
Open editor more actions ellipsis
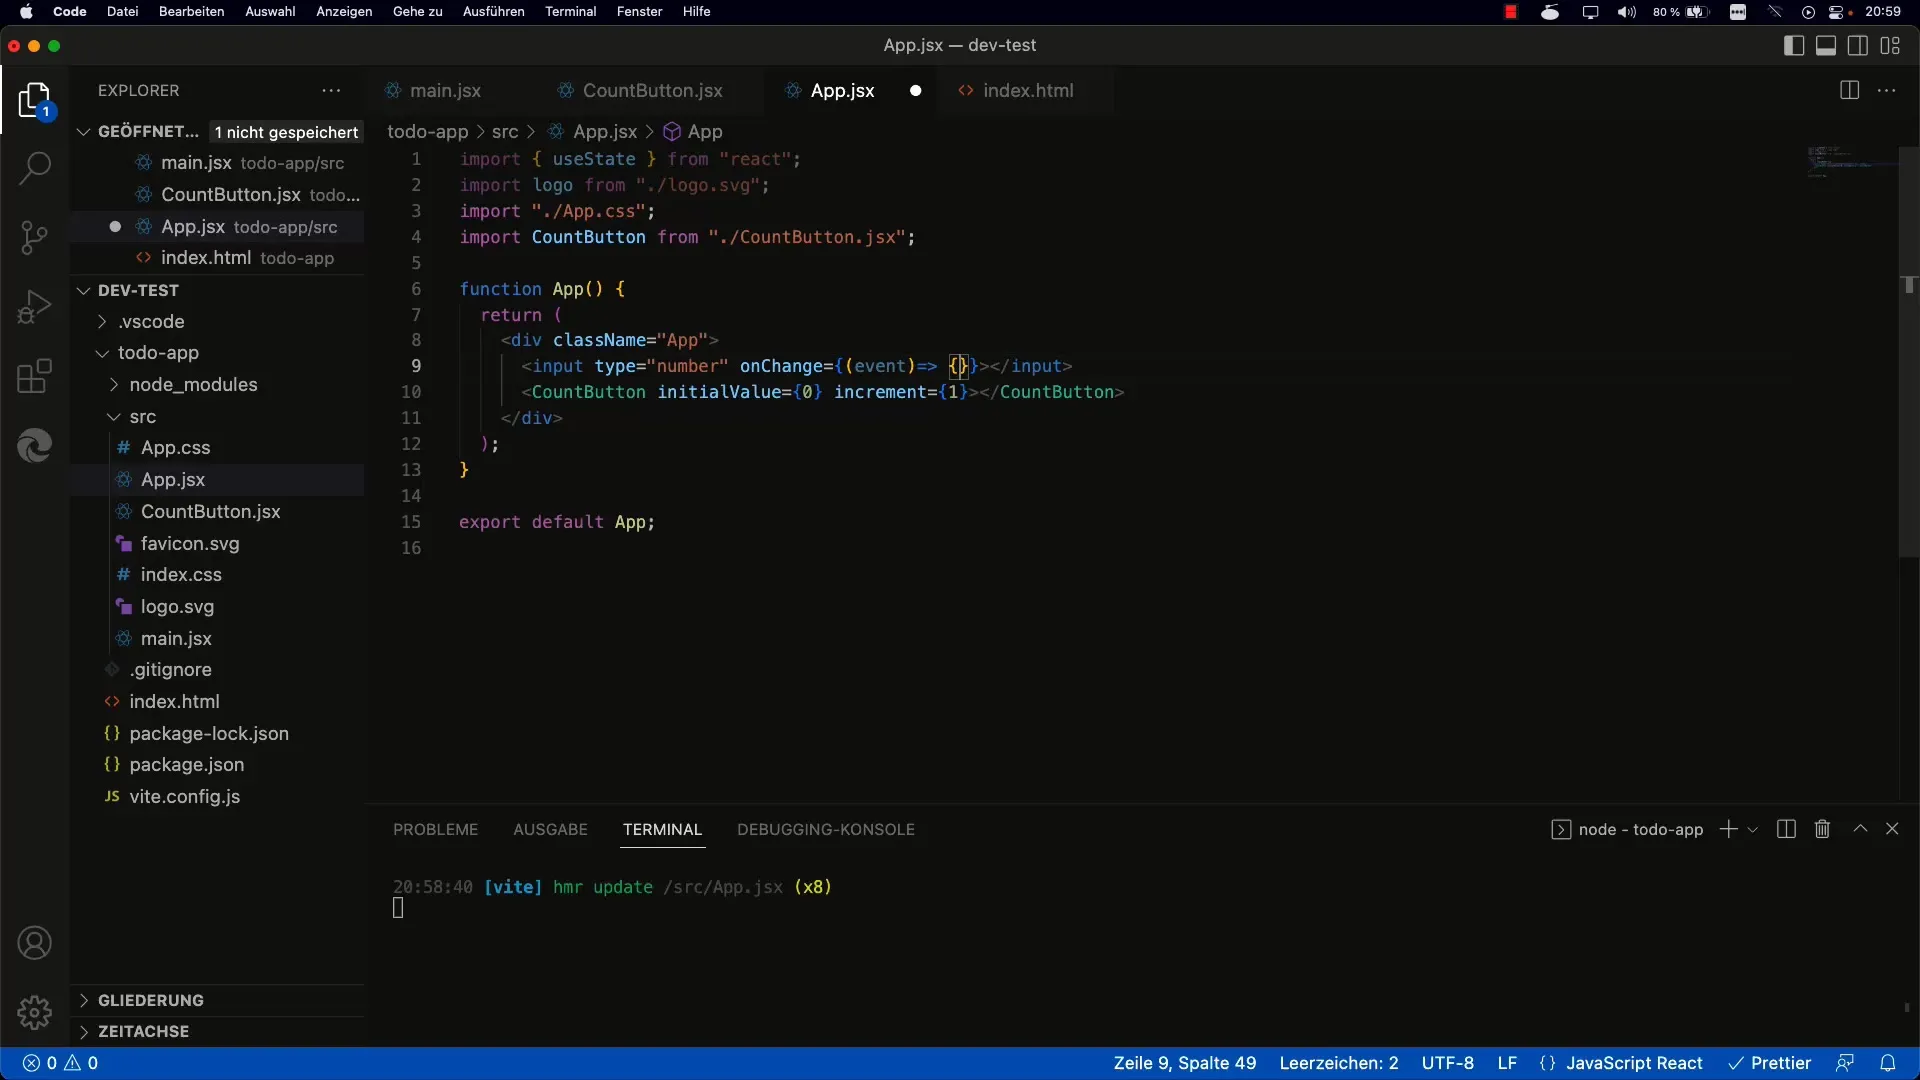tap(1887, 90)
